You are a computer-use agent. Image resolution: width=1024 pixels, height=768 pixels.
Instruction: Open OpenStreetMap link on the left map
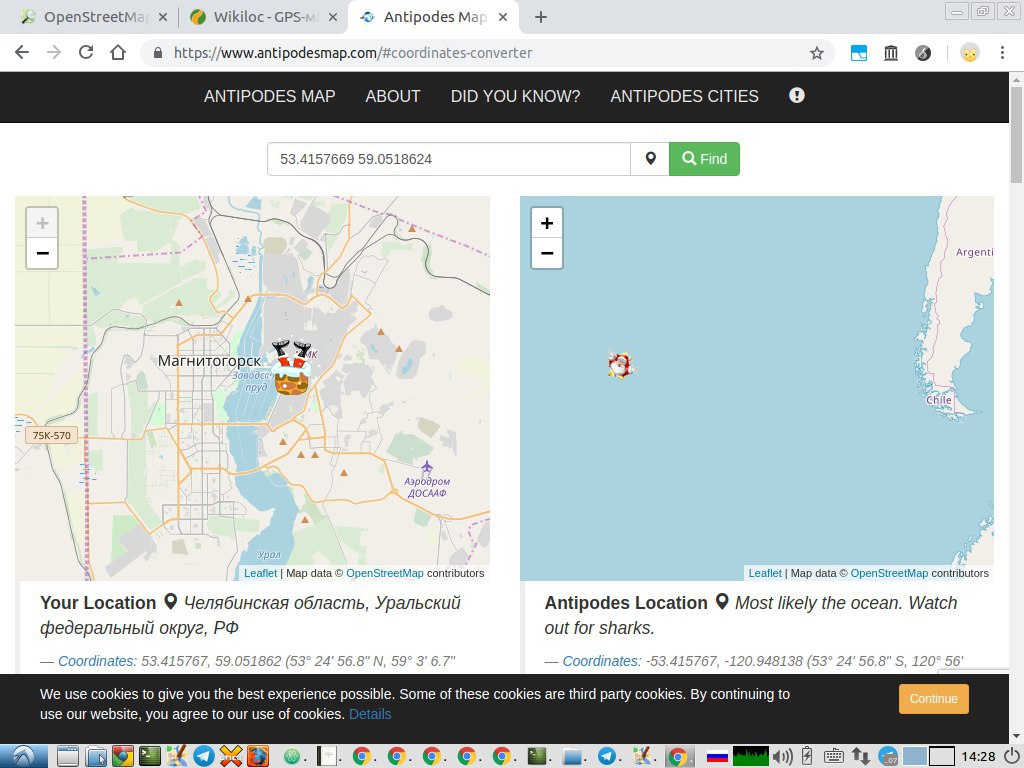(385, 573)
